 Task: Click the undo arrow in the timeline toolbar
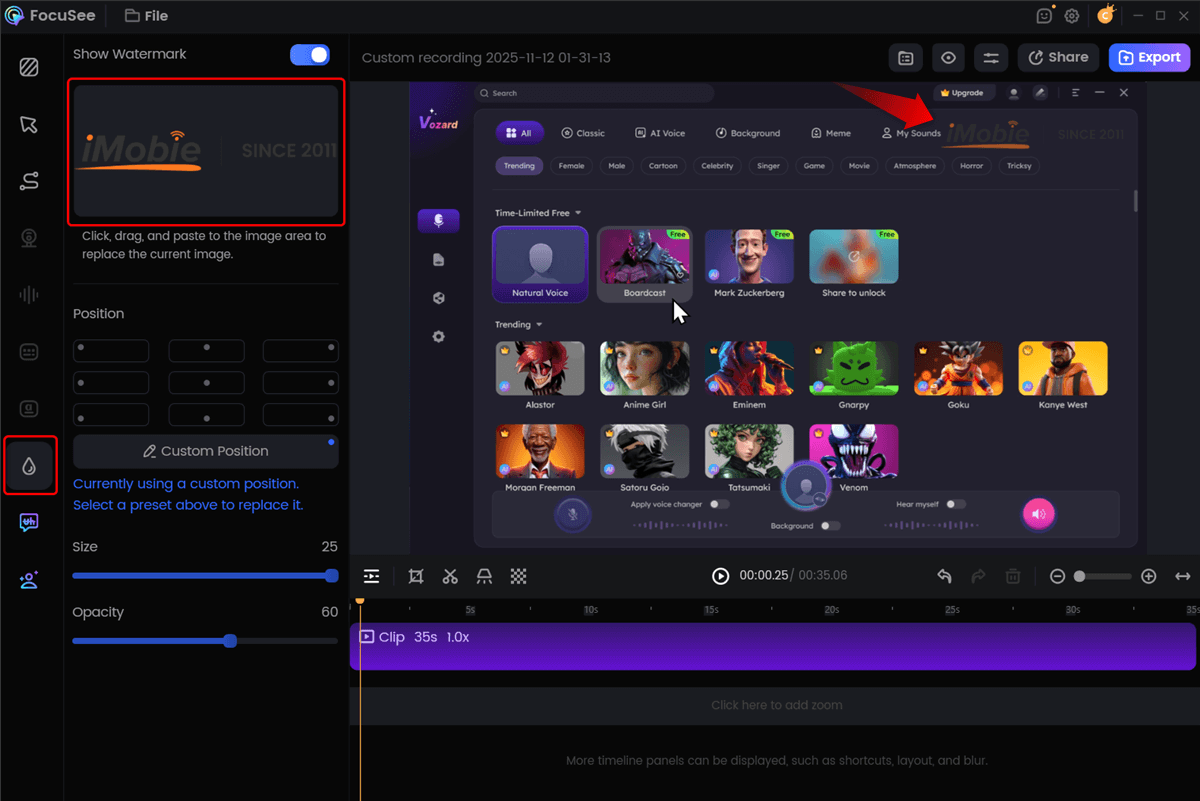943,576
